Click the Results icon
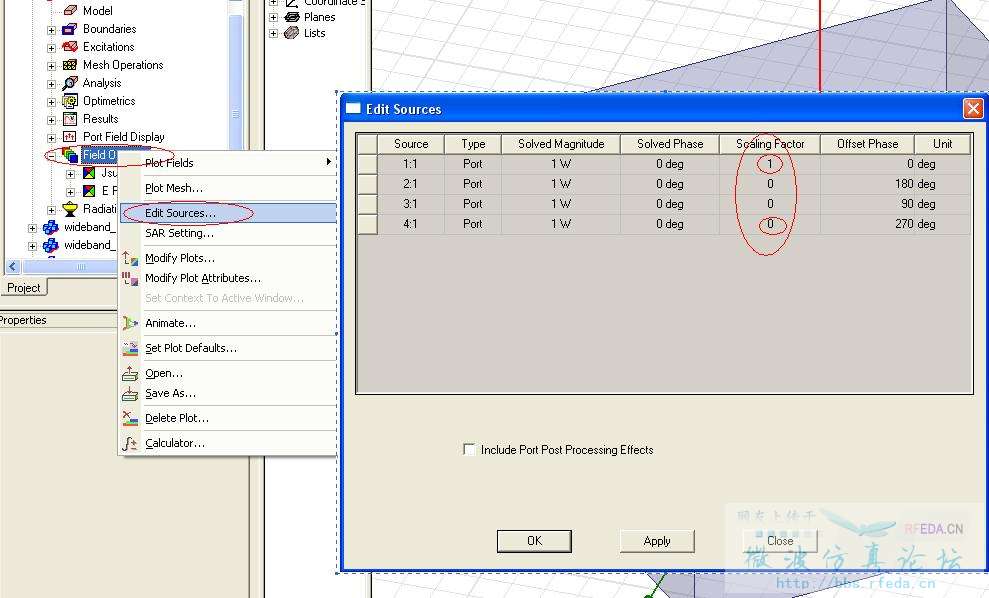The image size is (989, 598). pyautogui.click(x=70, y=119)
